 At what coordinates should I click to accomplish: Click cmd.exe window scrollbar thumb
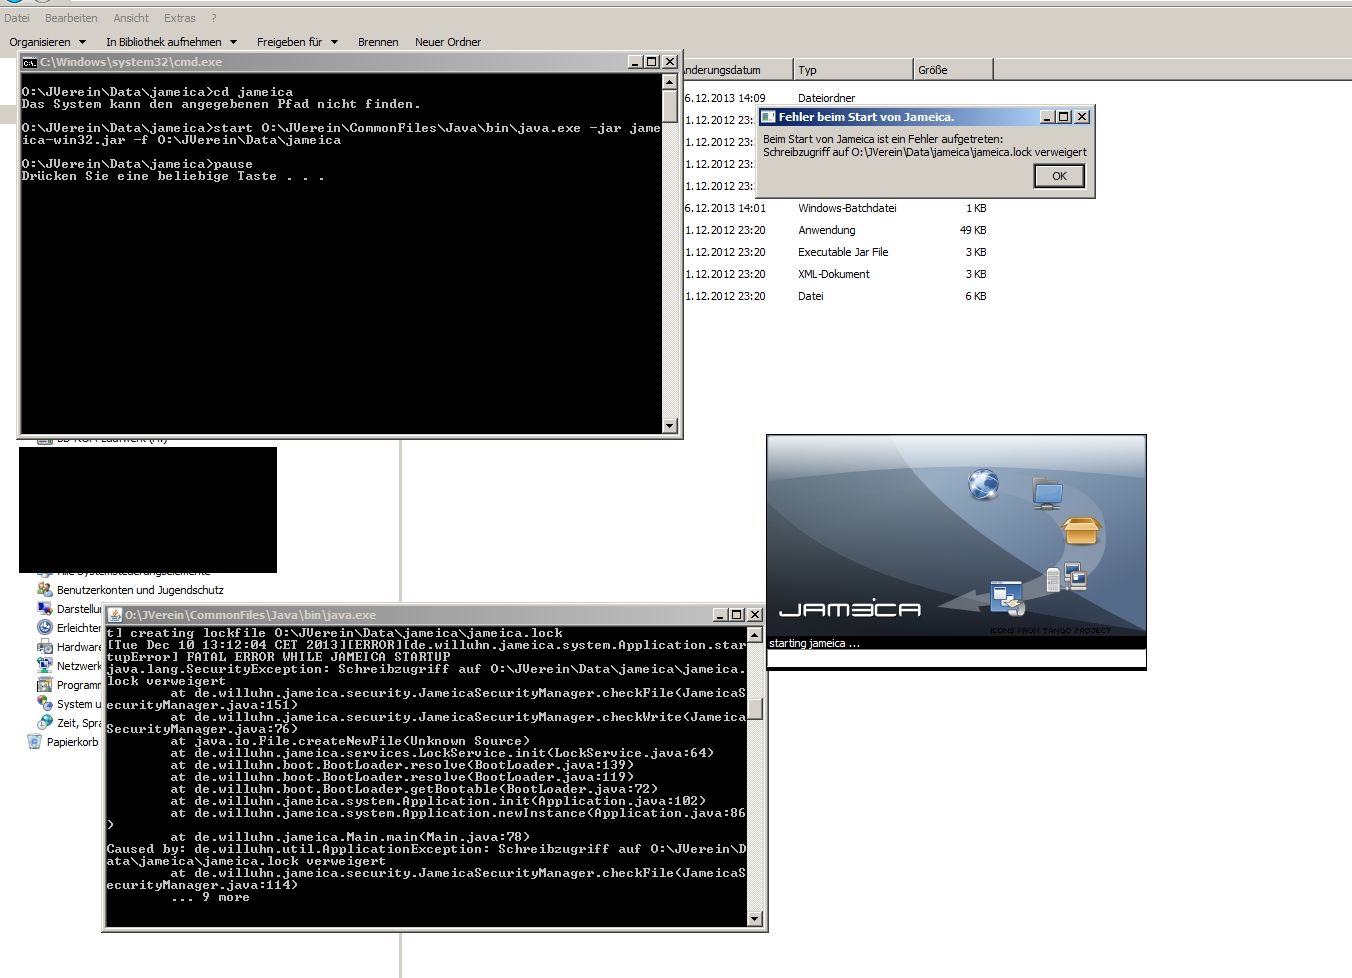[670, 104]
